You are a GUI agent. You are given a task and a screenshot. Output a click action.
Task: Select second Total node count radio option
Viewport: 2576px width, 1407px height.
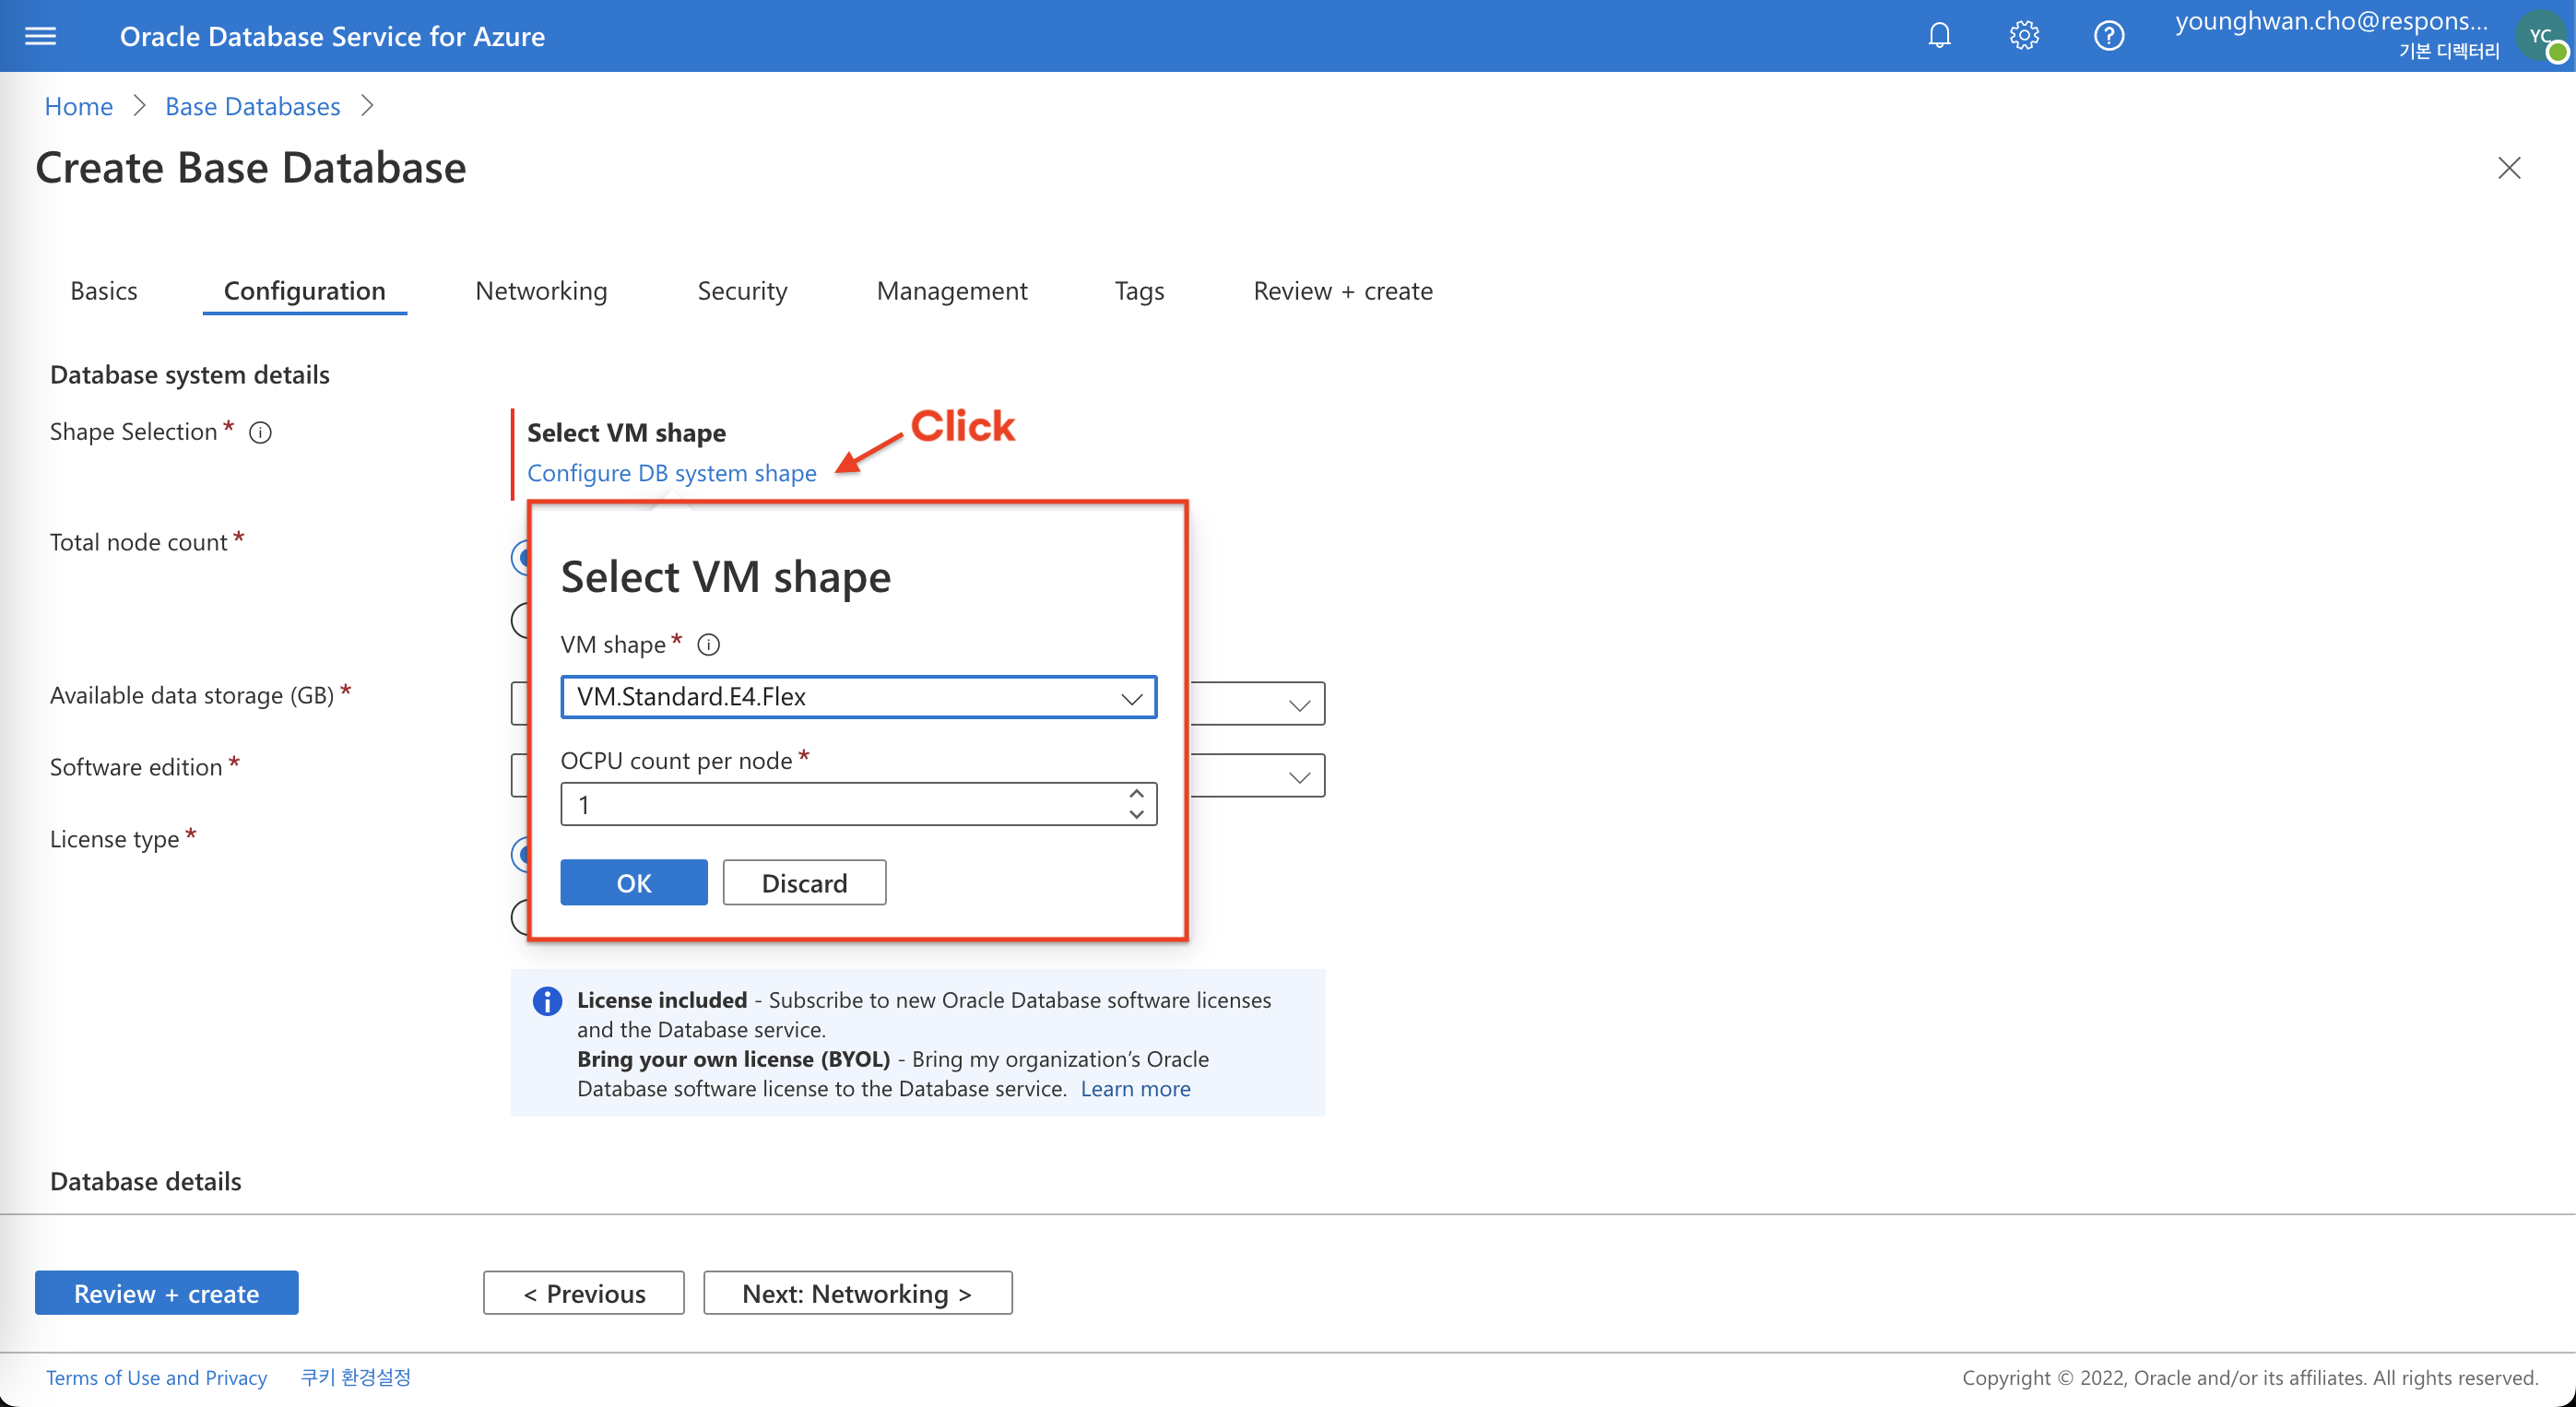(x=520, y=621)
